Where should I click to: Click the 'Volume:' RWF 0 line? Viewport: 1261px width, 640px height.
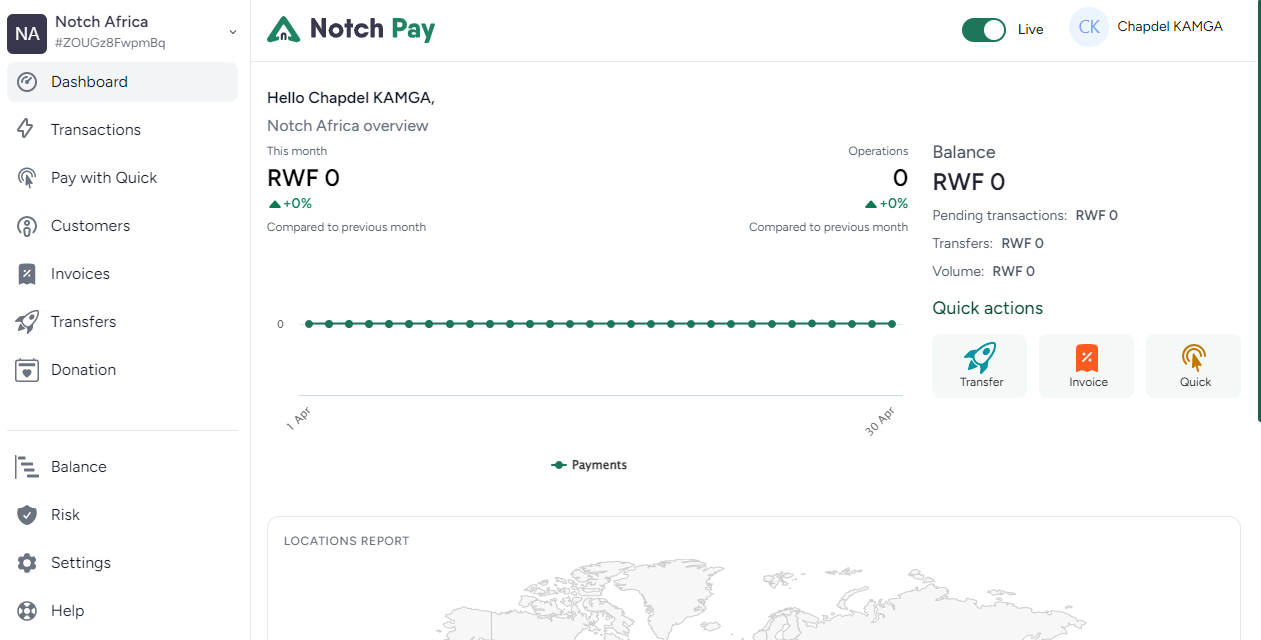(984, 271)
